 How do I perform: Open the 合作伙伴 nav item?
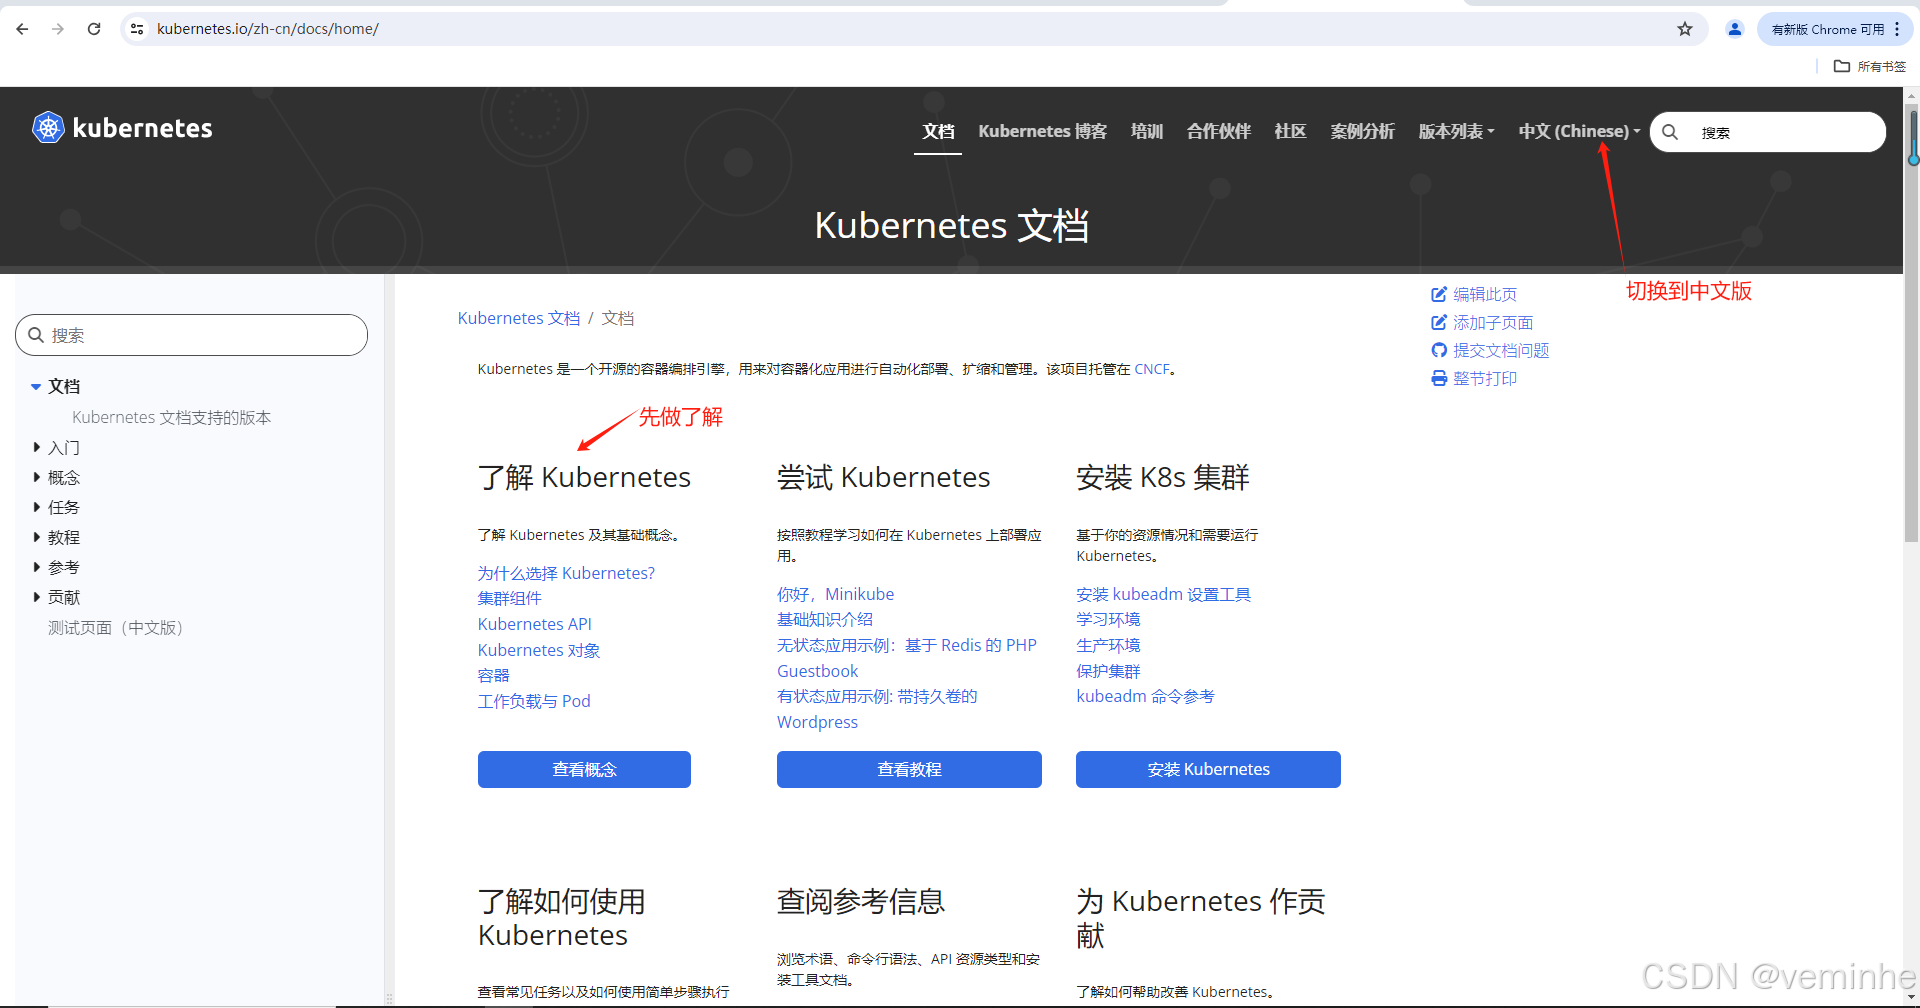1218,131
